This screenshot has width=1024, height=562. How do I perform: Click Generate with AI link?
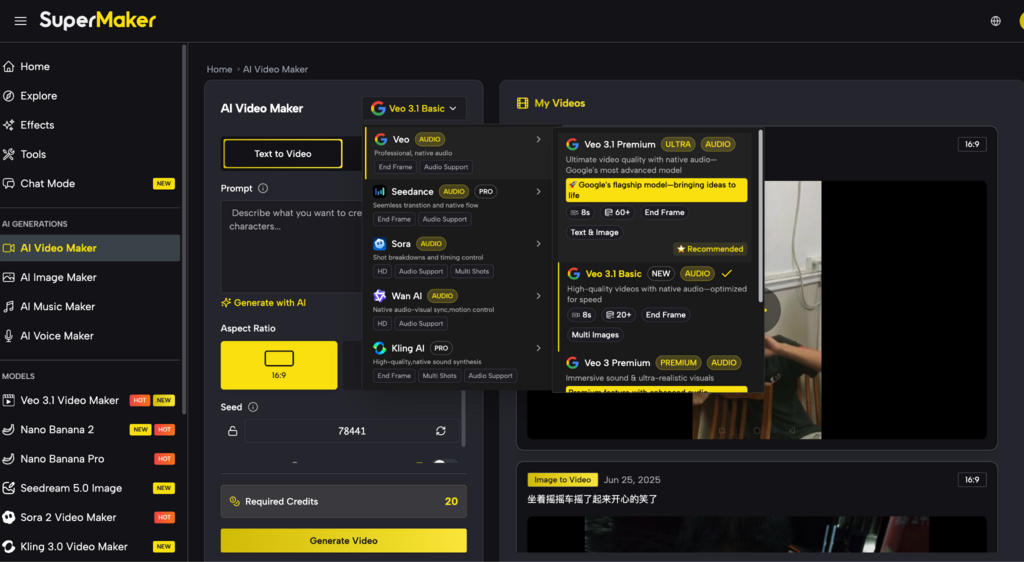[264, 303]
